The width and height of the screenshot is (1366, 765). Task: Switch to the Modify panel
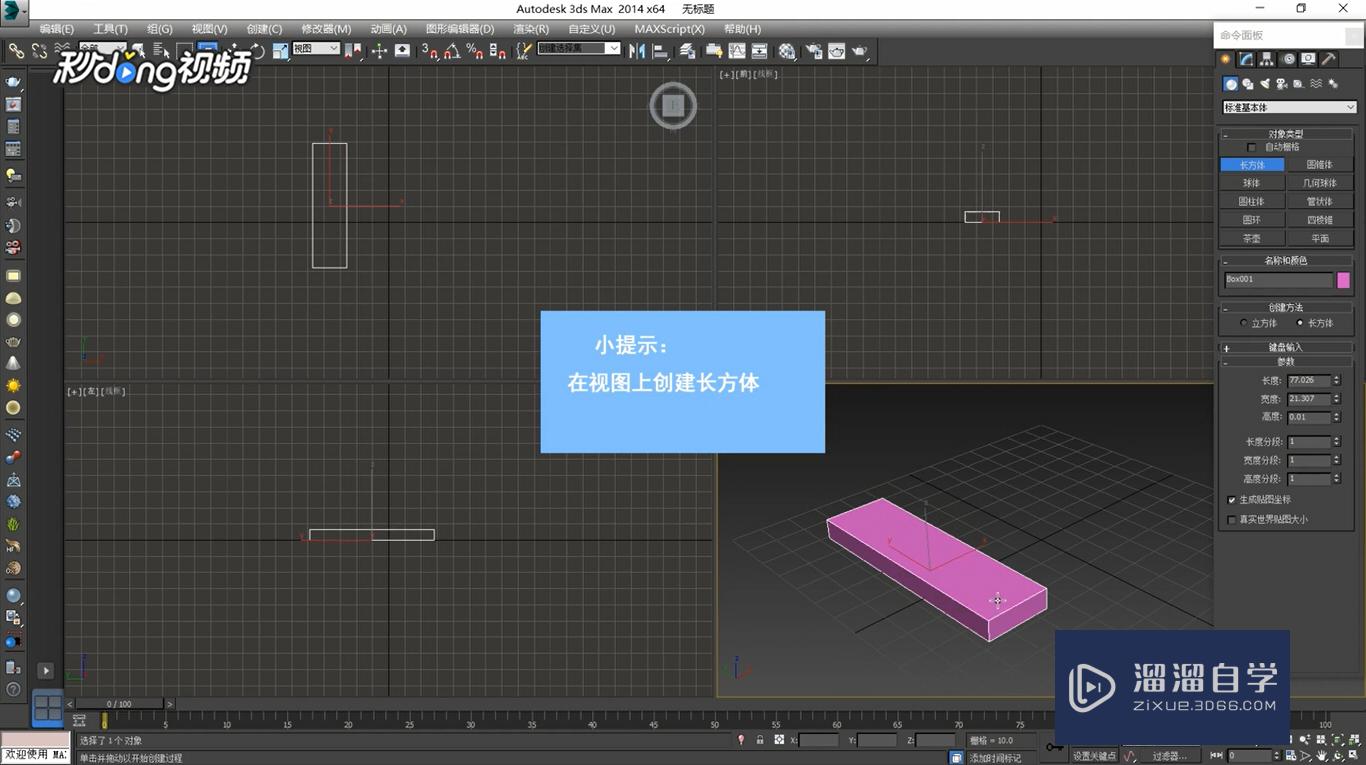point(1245,59)
